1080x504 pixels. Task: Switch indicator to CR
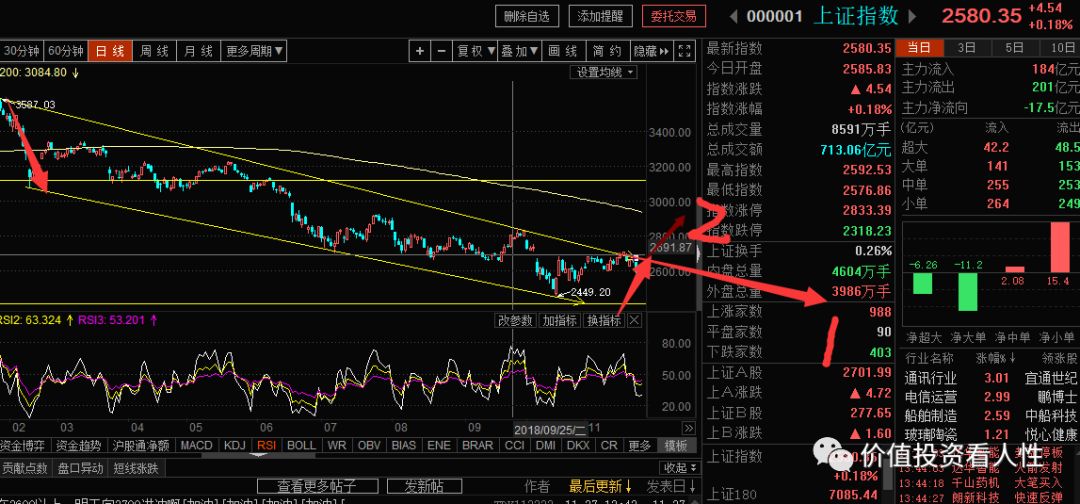(x=609, y=445)
